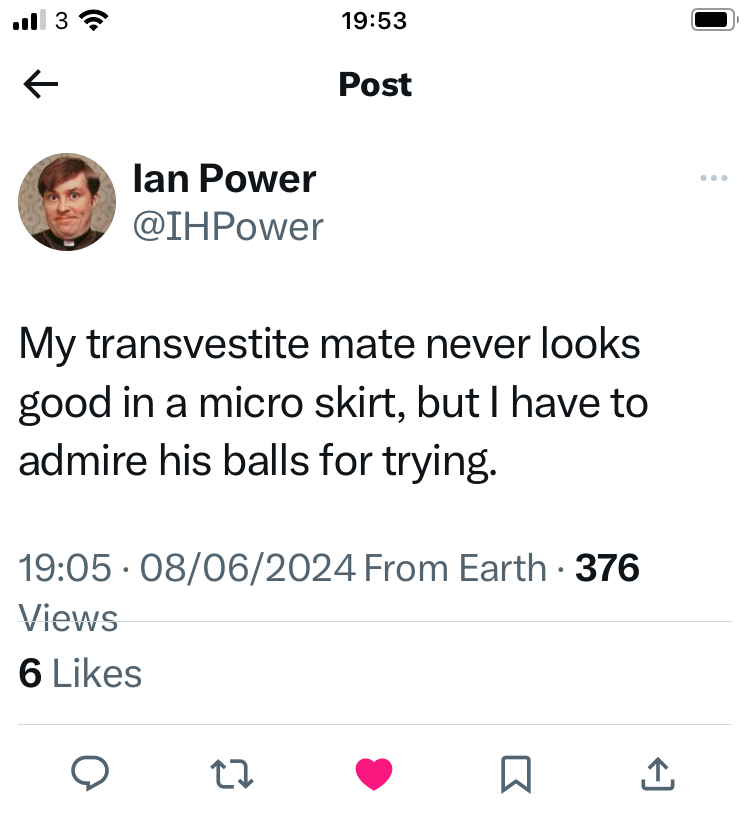Screen dimensions: 750x825
Task: Bookmark this post
Action: (x=515, y=771)
